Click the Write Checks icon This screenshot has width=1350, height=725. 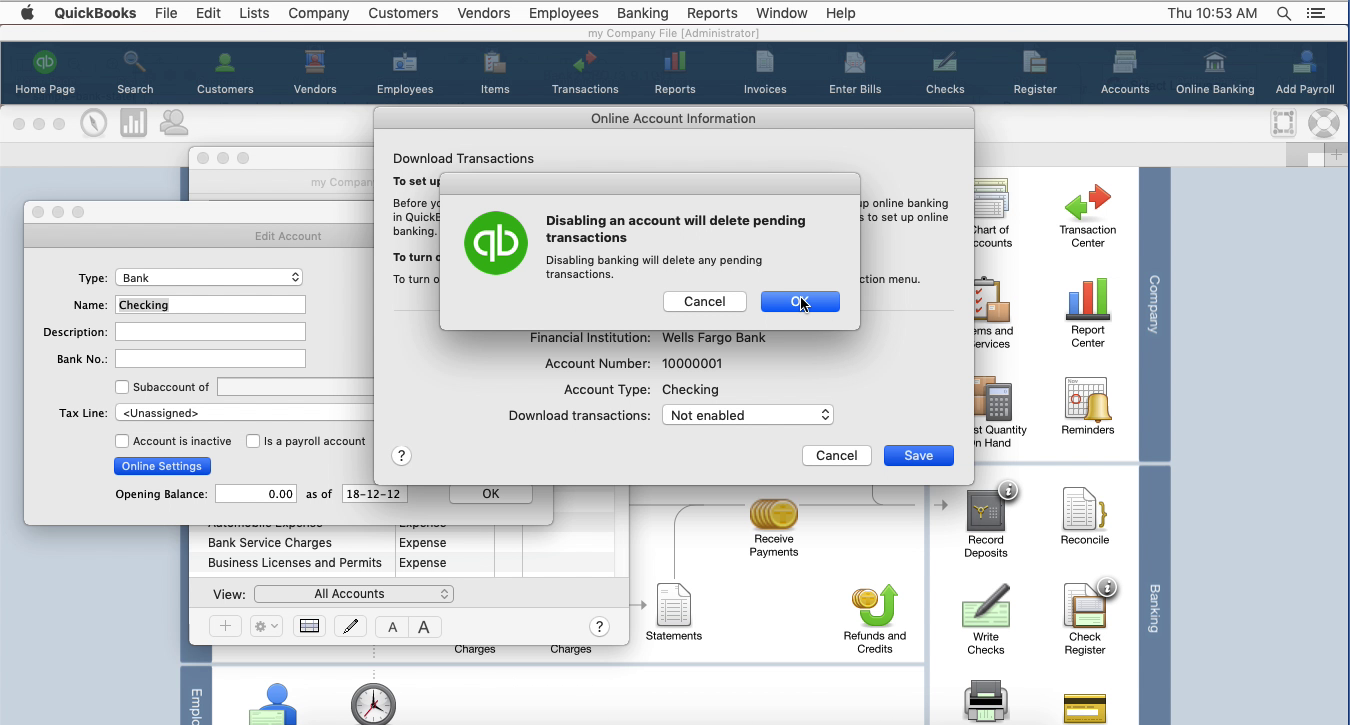click(x=986, y=620)
